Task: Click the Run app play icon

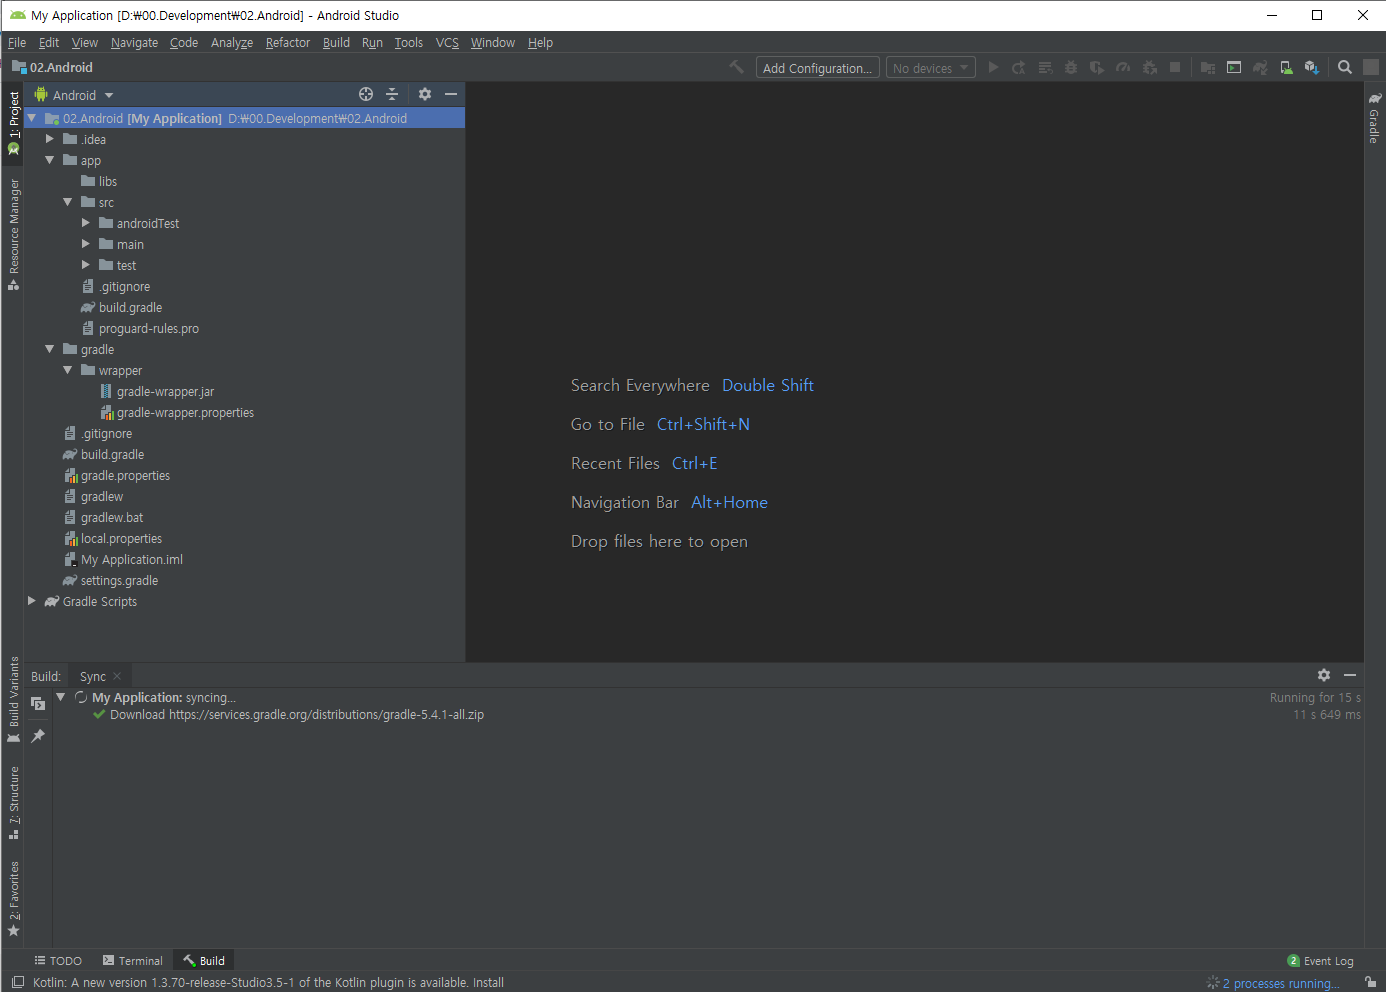Action: (993, 67)
